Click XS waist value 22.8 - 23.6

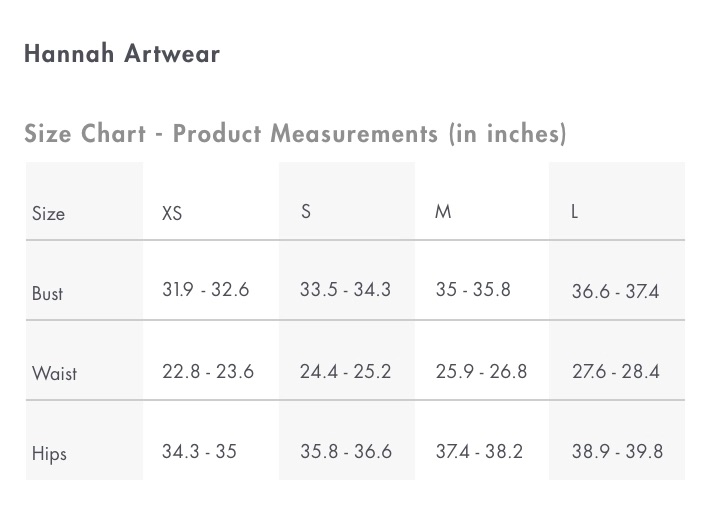(x=208, y=371)
